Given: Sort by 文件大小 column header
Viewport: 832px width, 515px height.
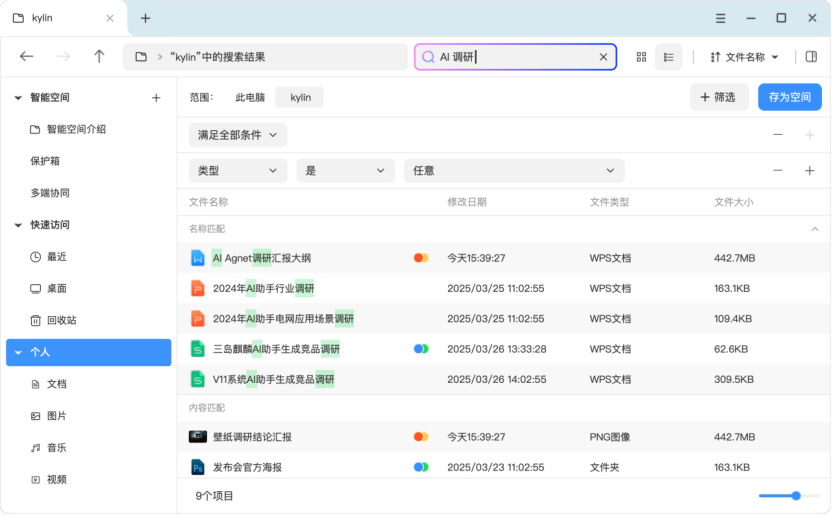Looking at the screenshot, I should click(733, 202).
